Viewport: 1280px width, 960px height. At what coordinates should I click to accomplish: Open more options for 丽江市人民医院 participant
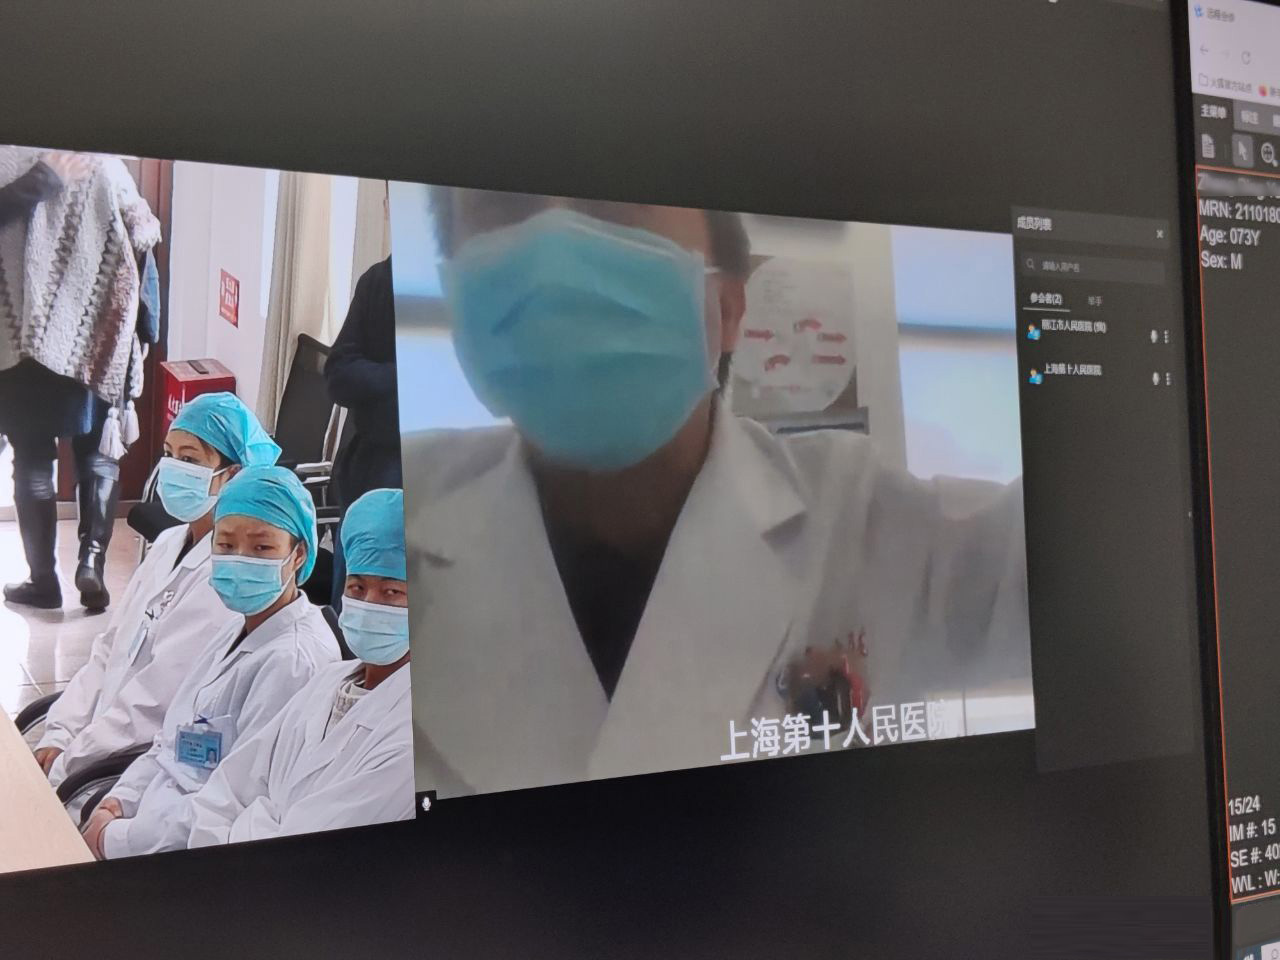click(x=1166, y=337)
